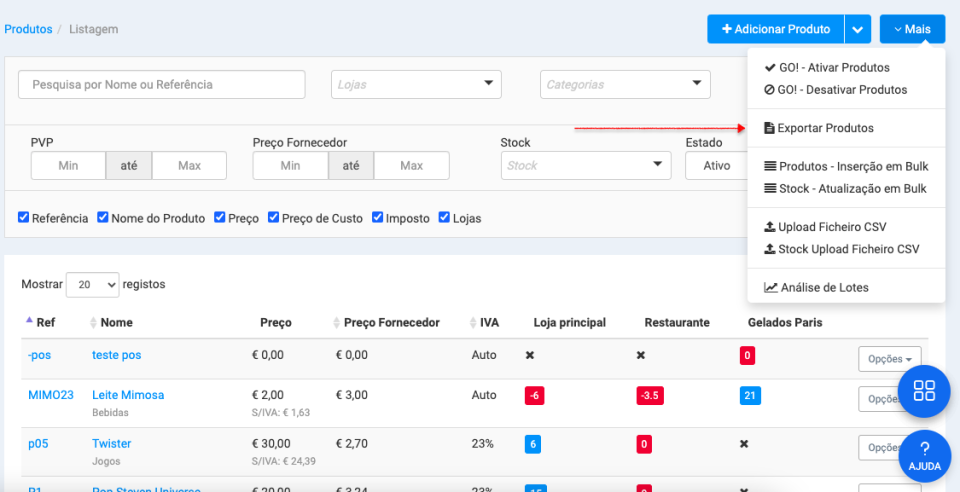Open the Lojas filter dropdown
The image size is (960, 492).
click(x=416, y=85)
